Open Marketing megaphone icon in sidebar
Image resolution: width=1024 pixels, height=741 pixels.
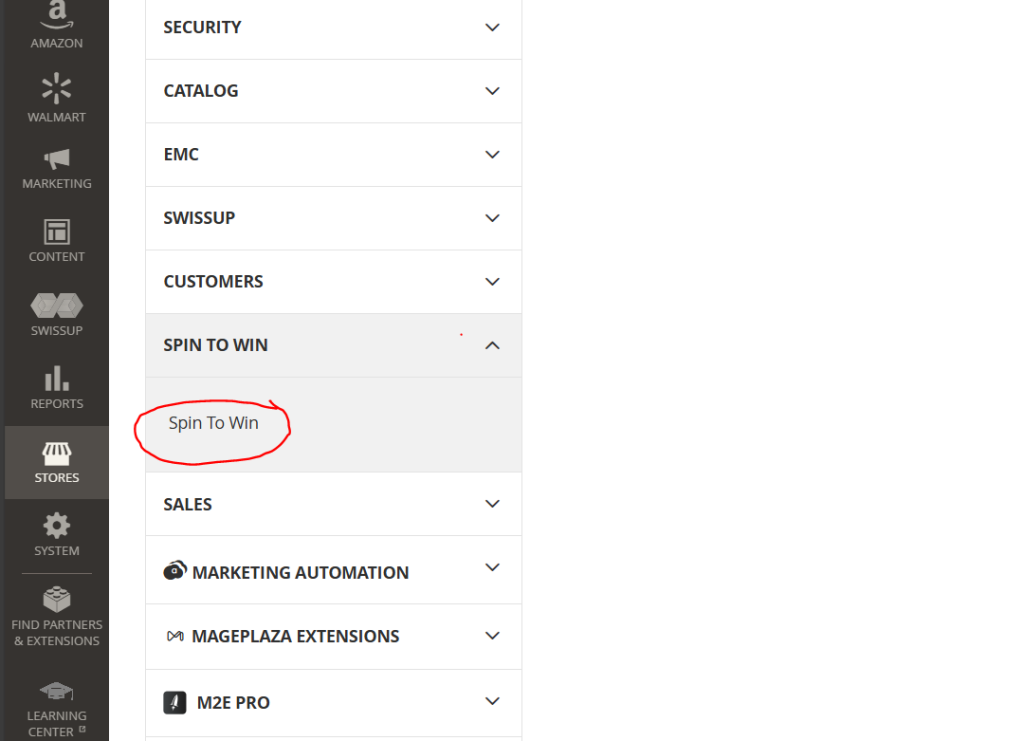pyautogui.click(x=57, y=159)
